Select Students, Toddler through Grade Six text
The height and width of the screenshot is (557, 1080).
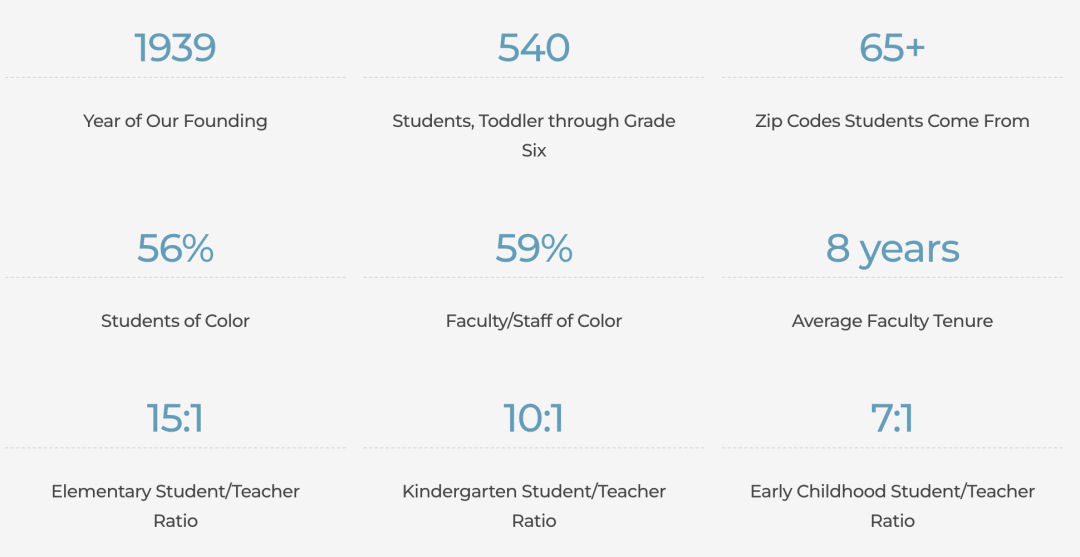tap(534, 136)
